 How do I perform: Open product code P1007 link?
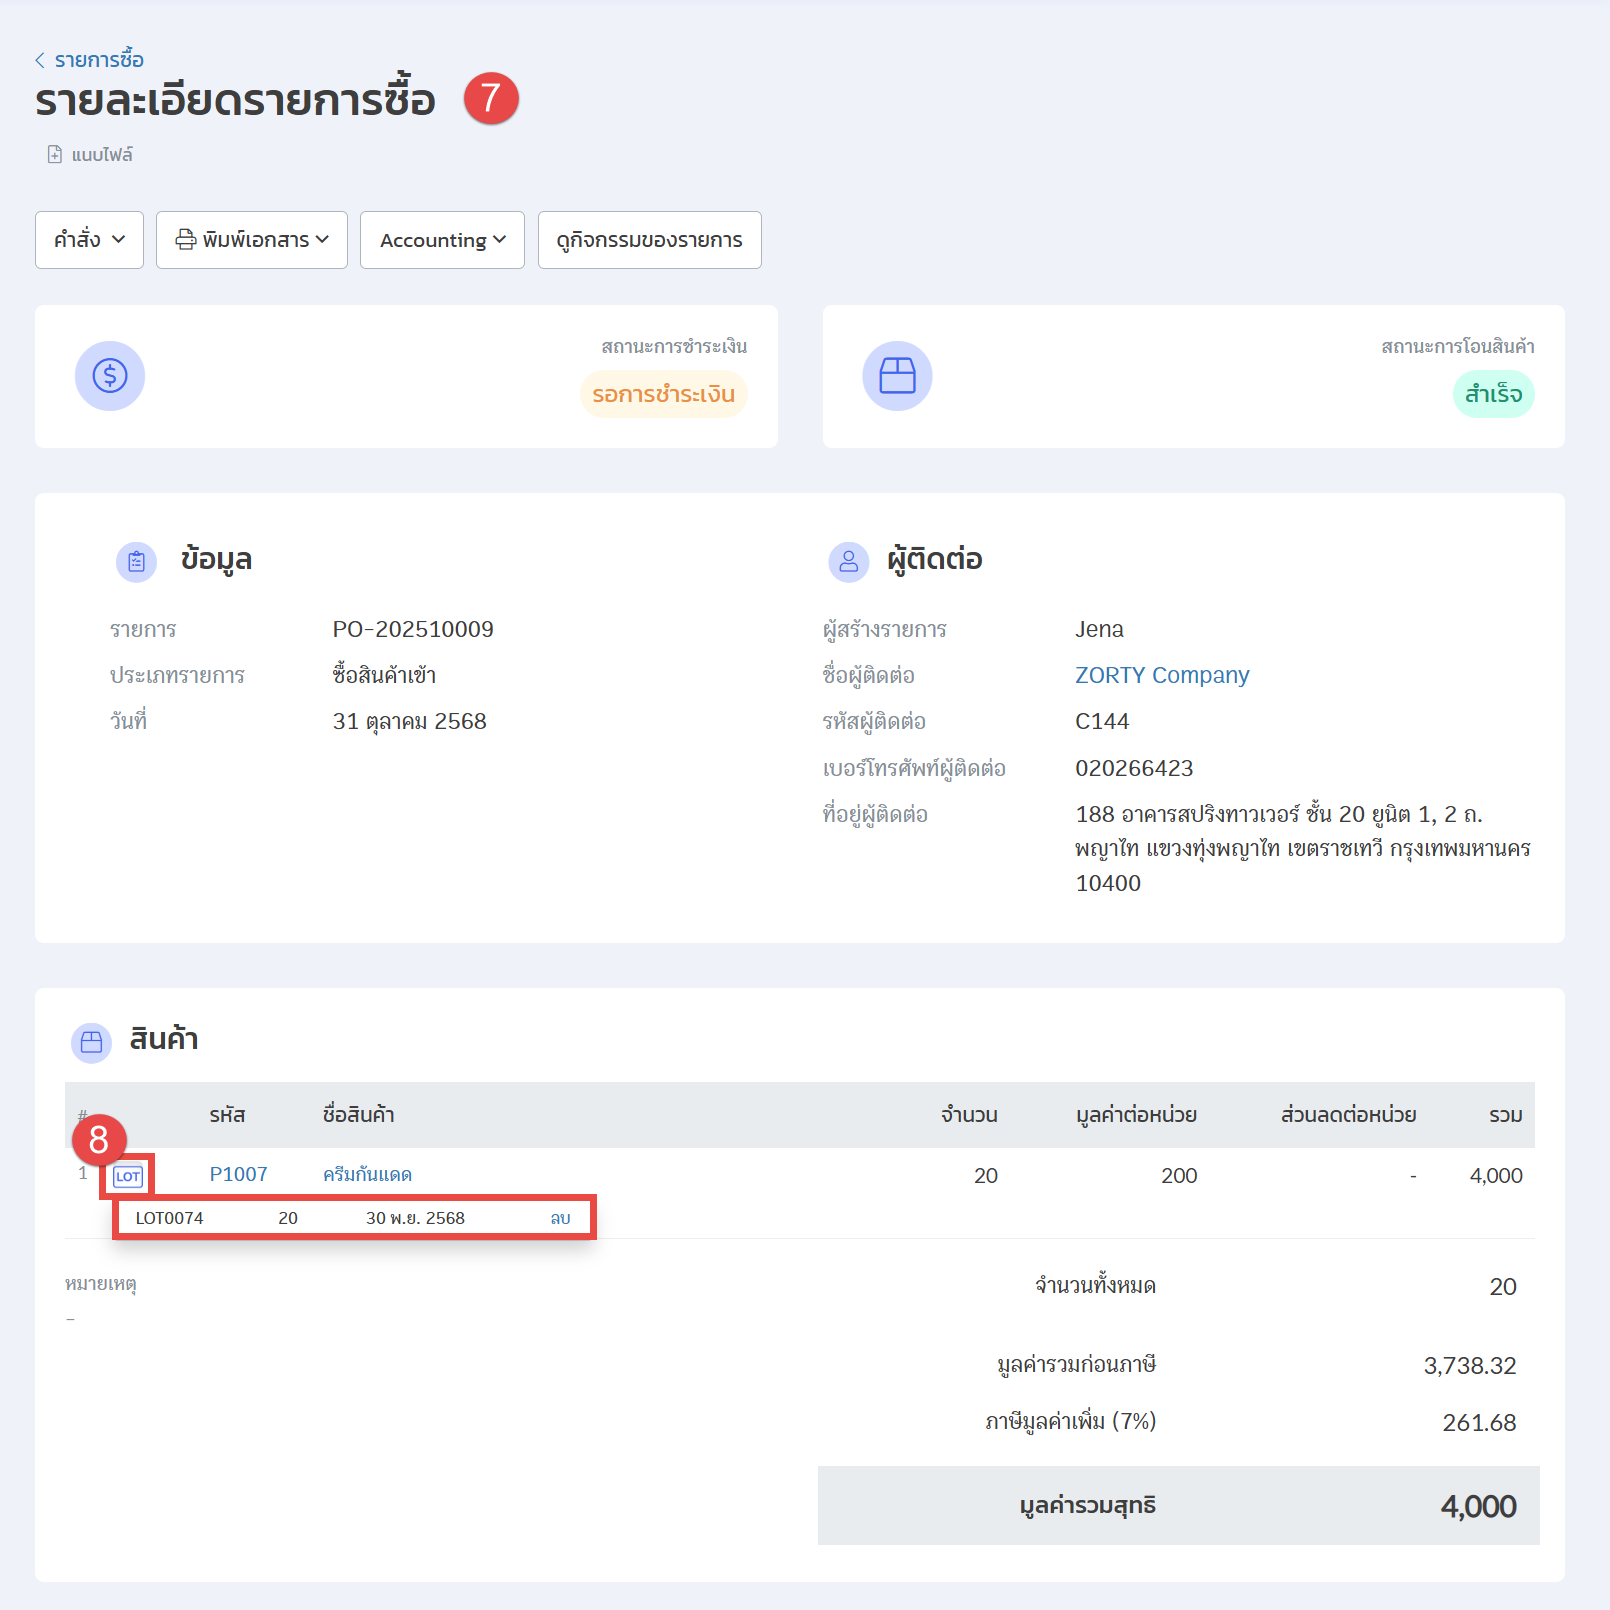[x=238, y=1174]
